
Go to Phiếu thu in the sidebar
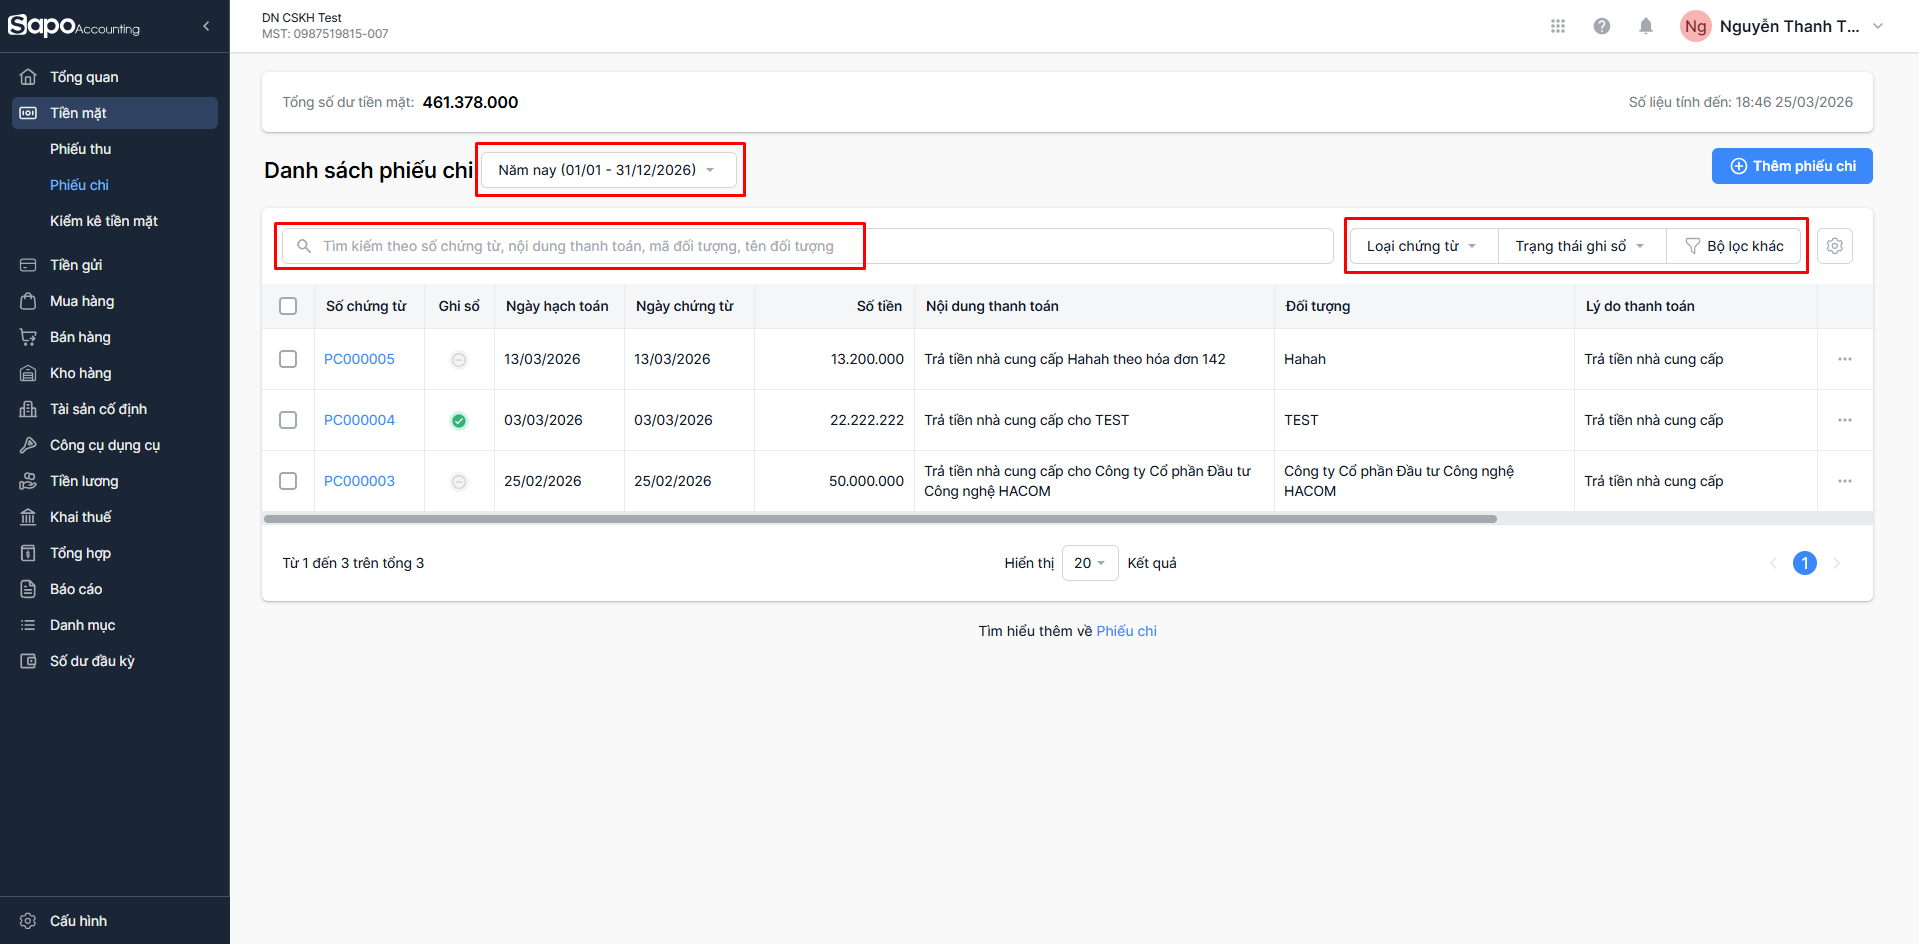pyautogui.click(x=81, y=149)
